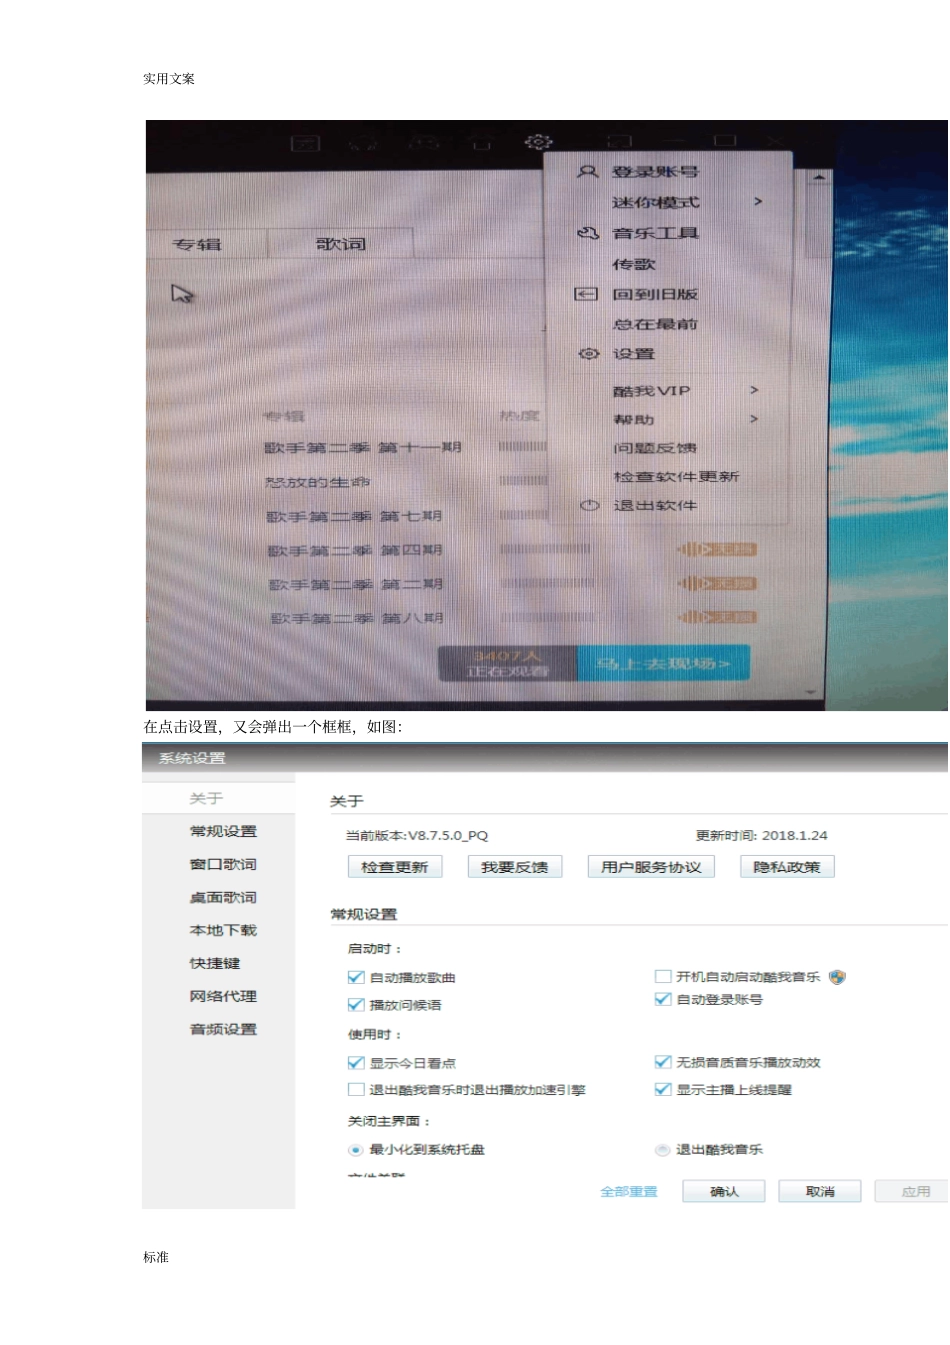This screenshot has height=1345, width=950.
Task: Click 取消 to cancel settings
Action: [820, 1191]
